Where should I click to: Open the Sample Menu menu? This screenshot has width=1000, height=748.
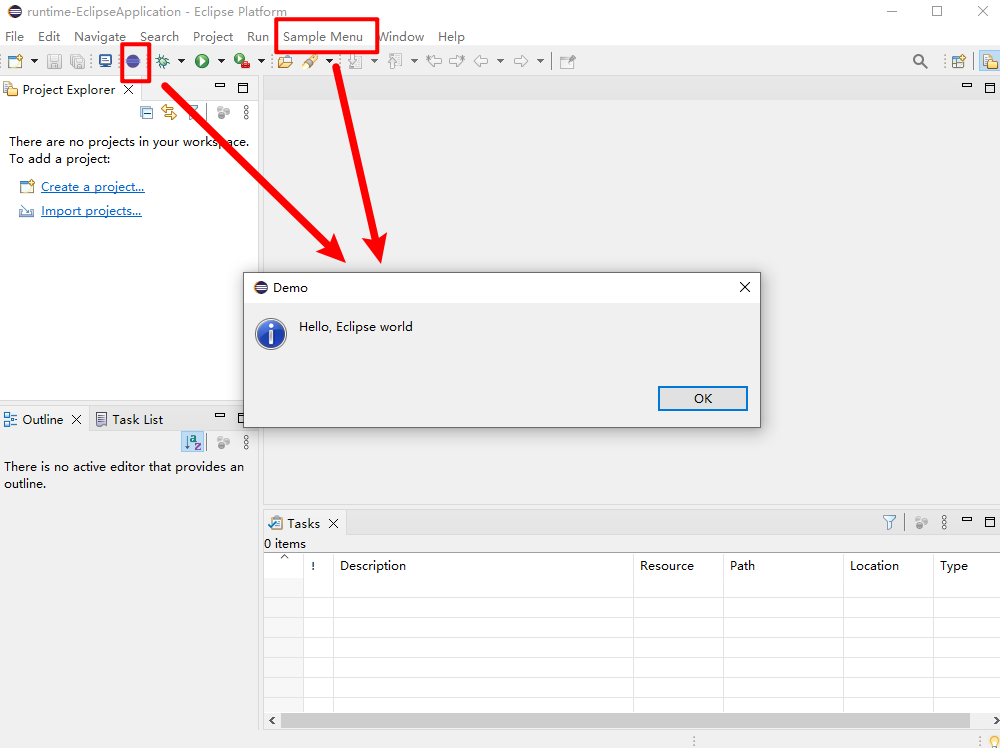(323, 37)
